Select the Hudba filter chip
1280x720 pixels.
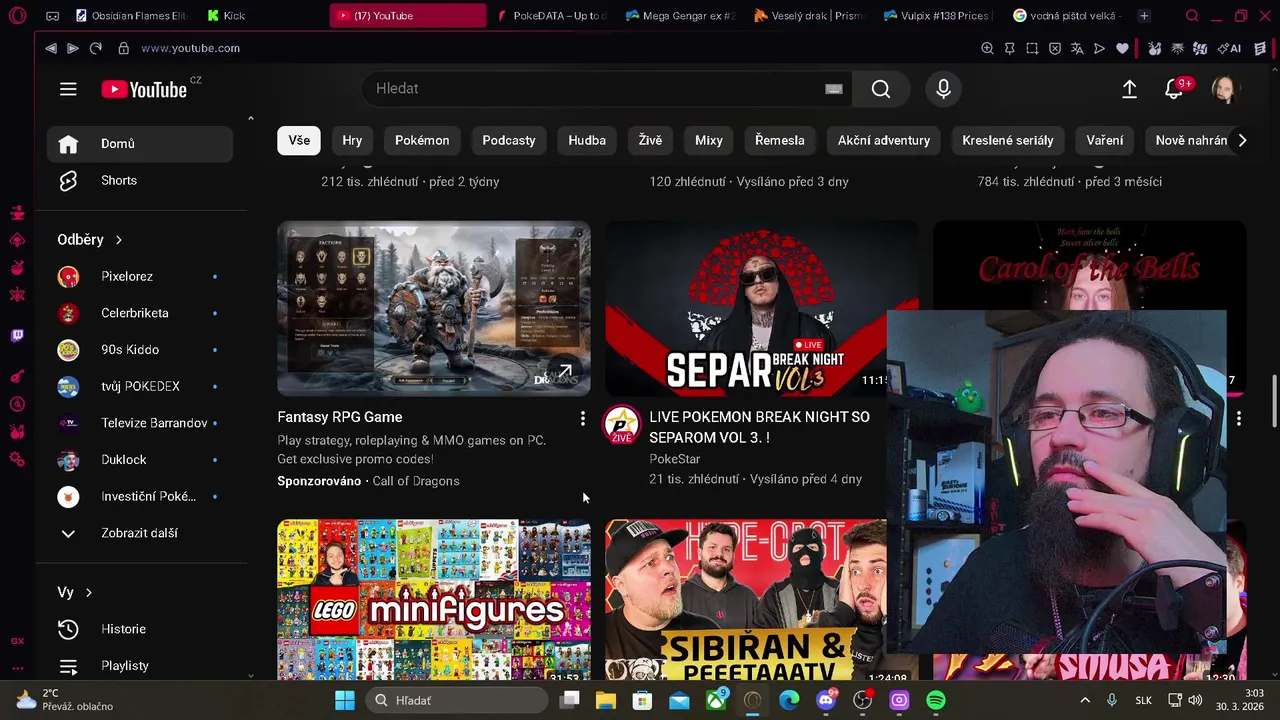587,141
